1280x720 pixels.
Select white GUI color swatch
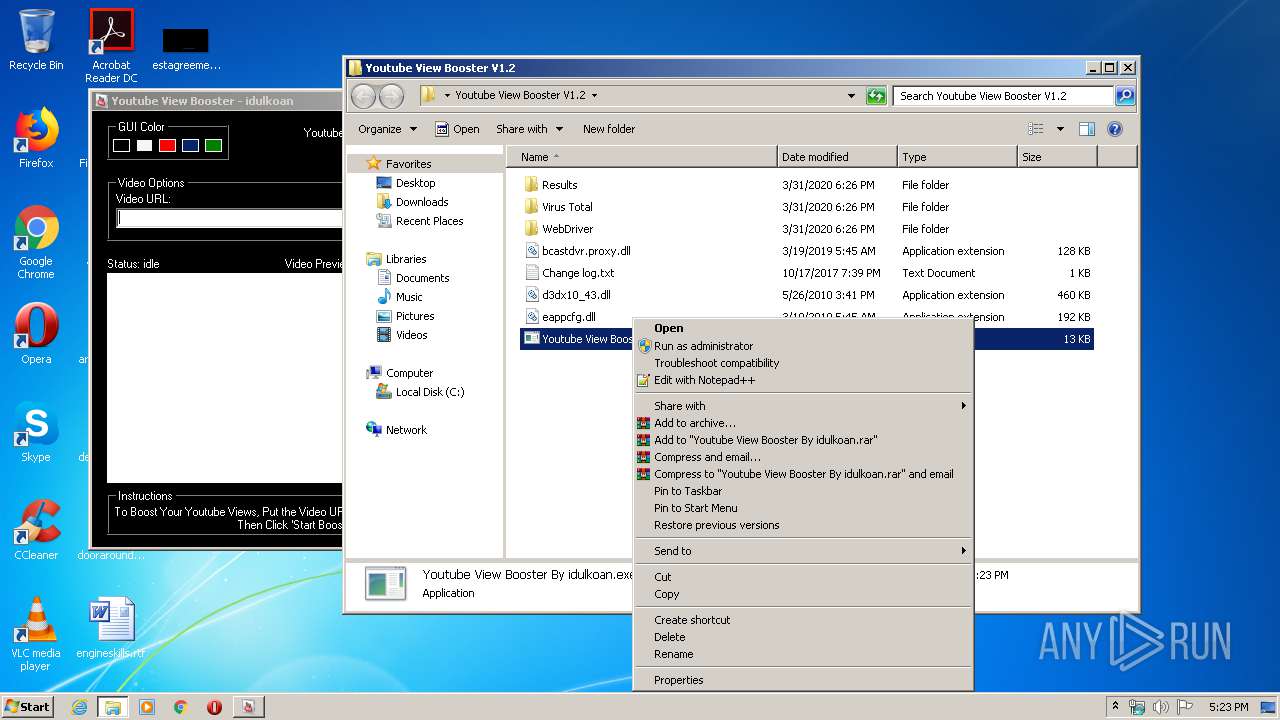tap(144, 145)
